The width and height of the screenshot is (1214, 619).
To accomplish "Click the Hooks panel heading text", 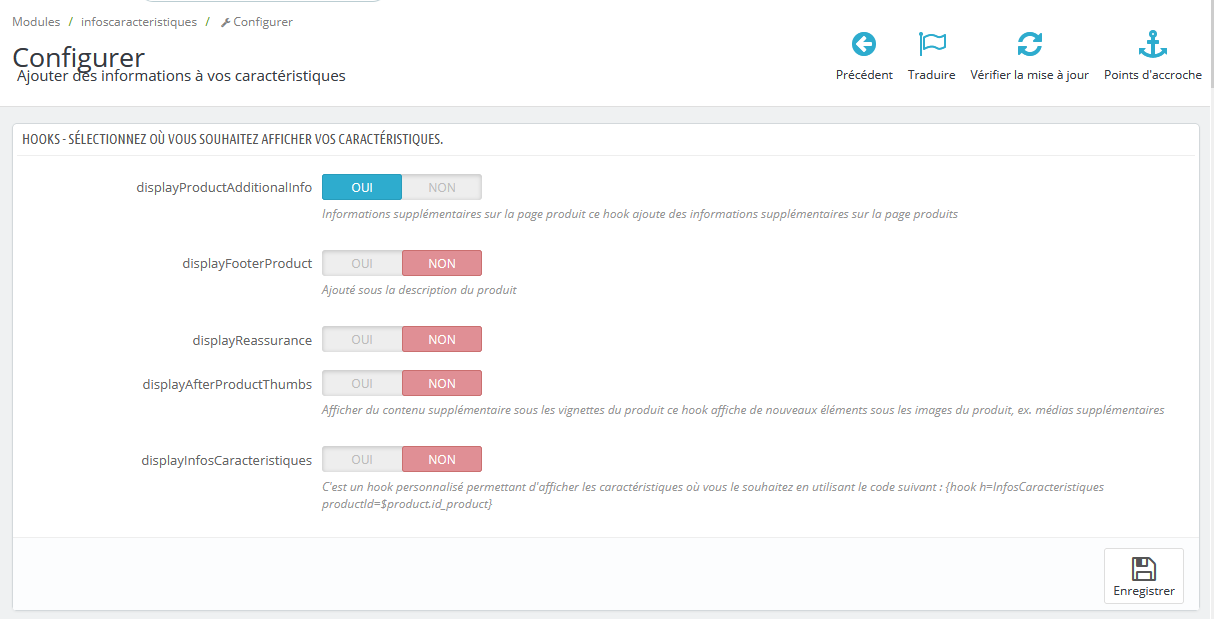I will 232,139.
